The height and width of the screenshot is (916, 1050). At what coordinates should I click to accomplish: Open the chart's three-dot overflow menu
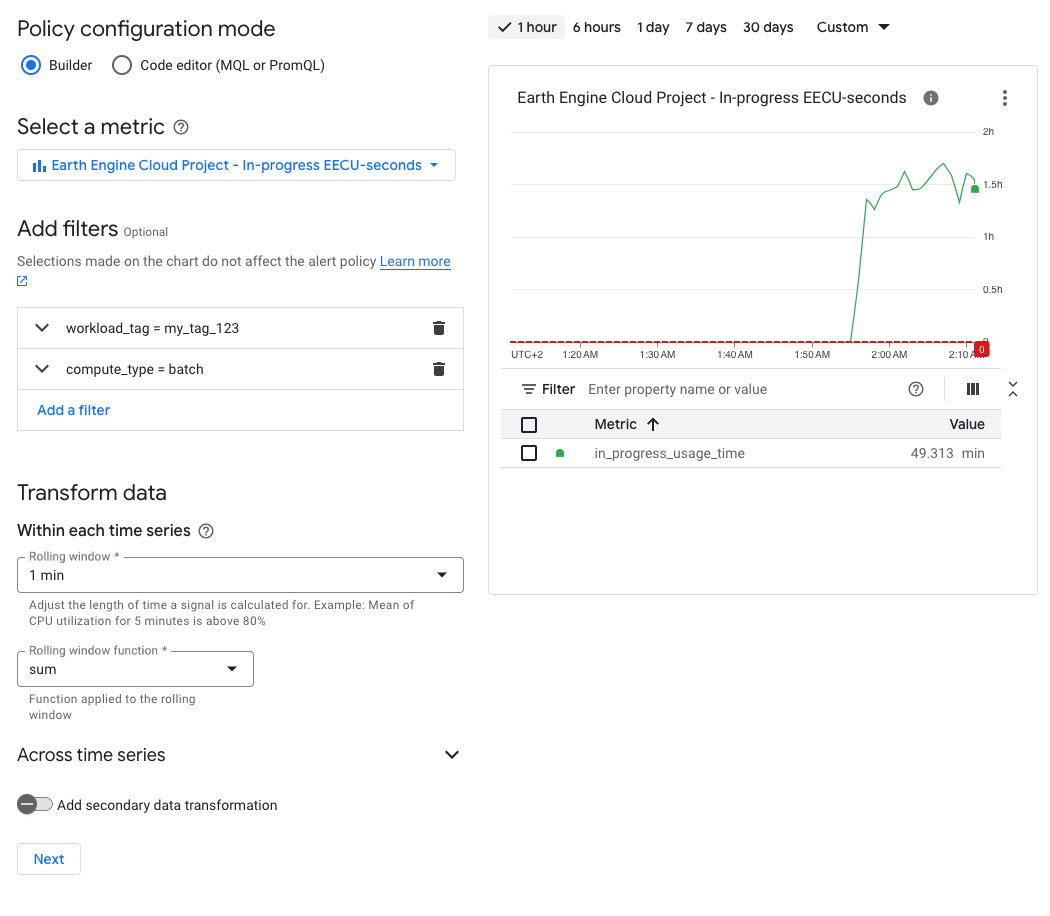coord(1004,97)
